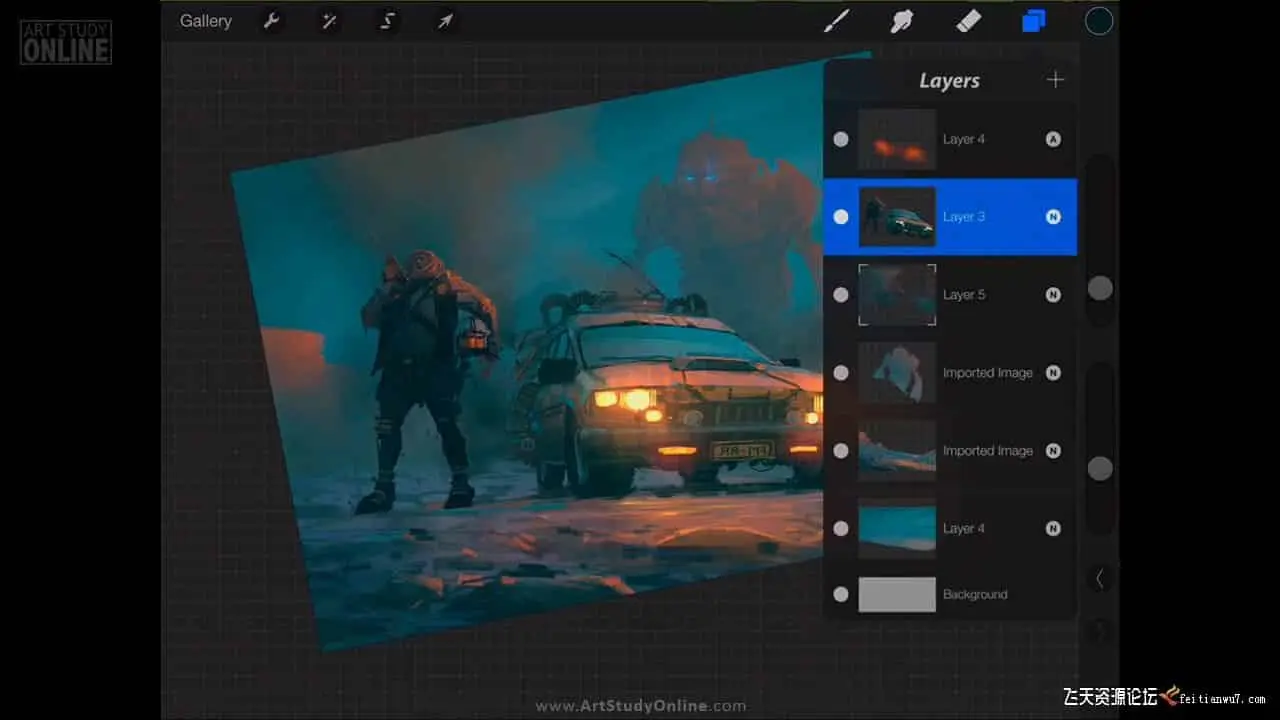Image resolution: width=1280 pixels, height=720 pixels.
Task: Toggle visibility of top Layer 4
Action: click(841, 139)
